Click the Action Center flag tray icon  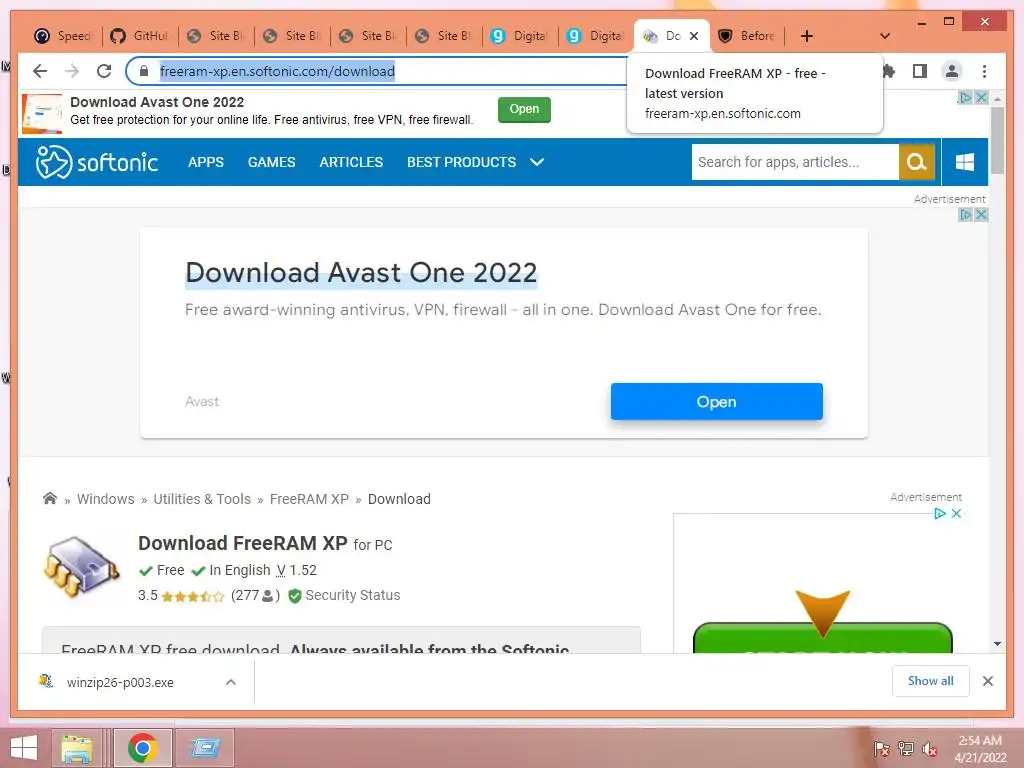(882, 749)
